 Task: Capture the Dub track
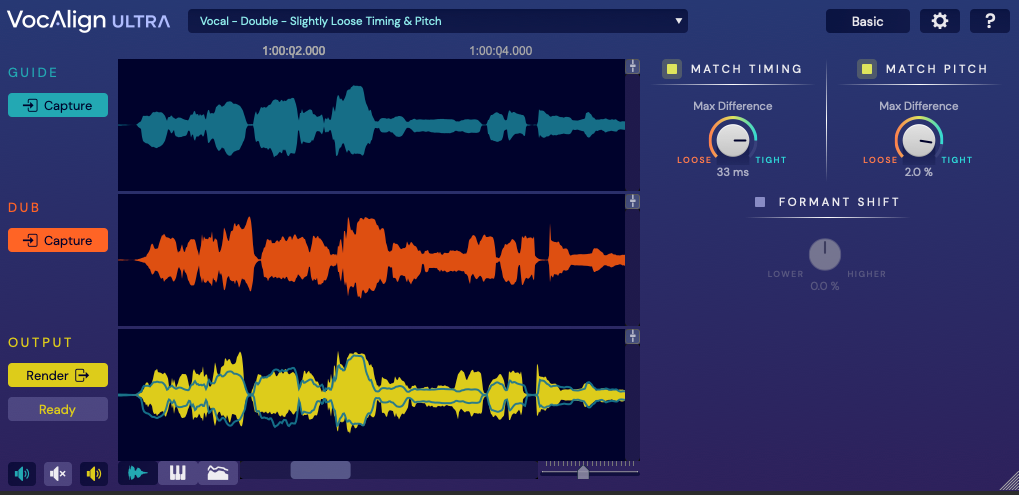[x=58, y=240]
